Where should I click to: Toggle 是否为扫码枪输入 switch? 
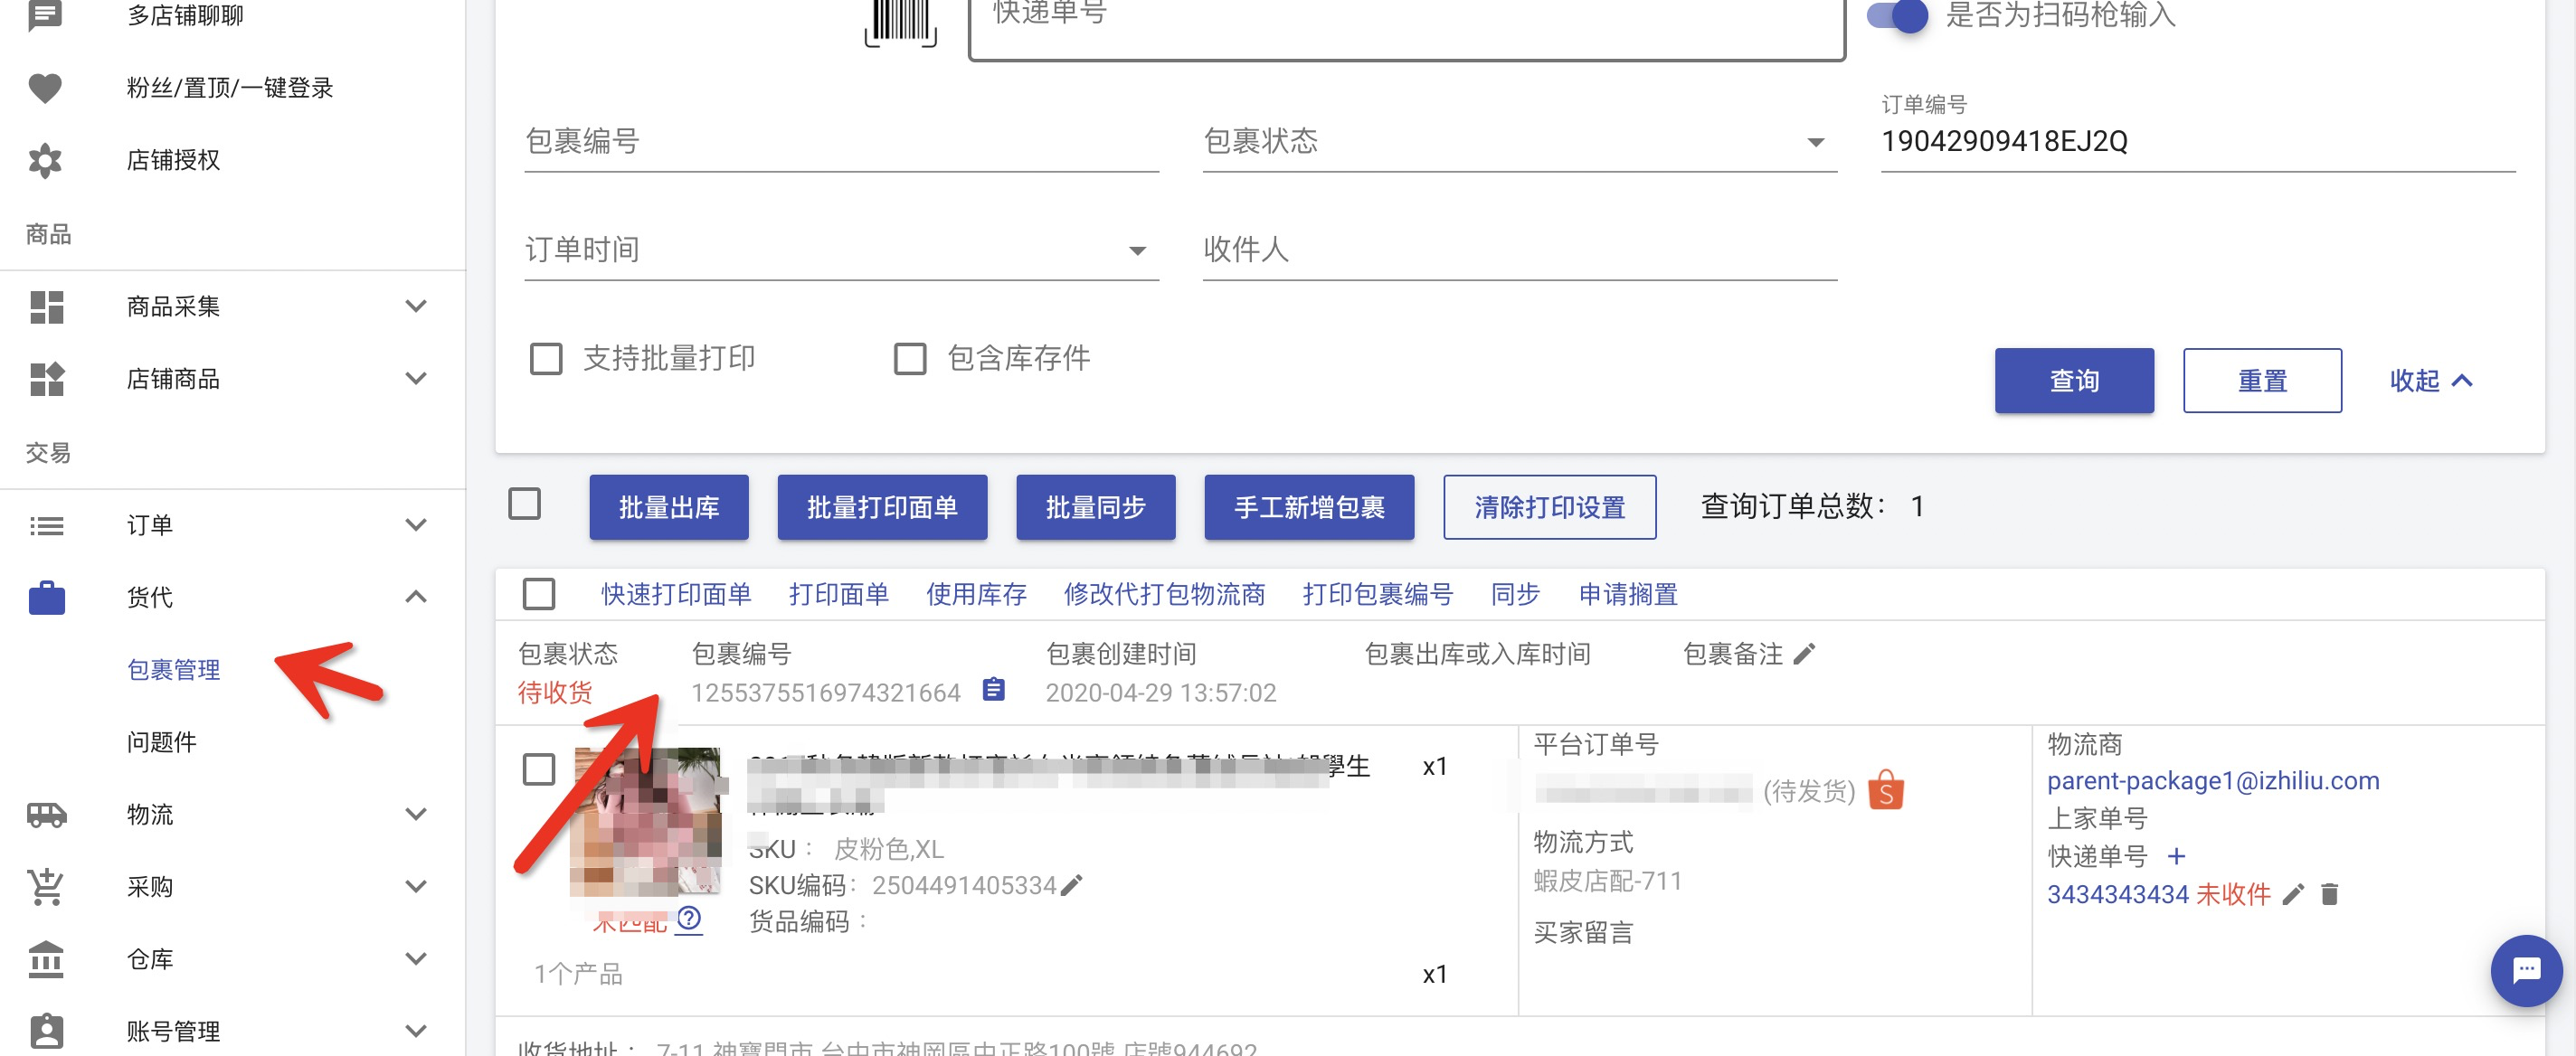click(1898, 15)
